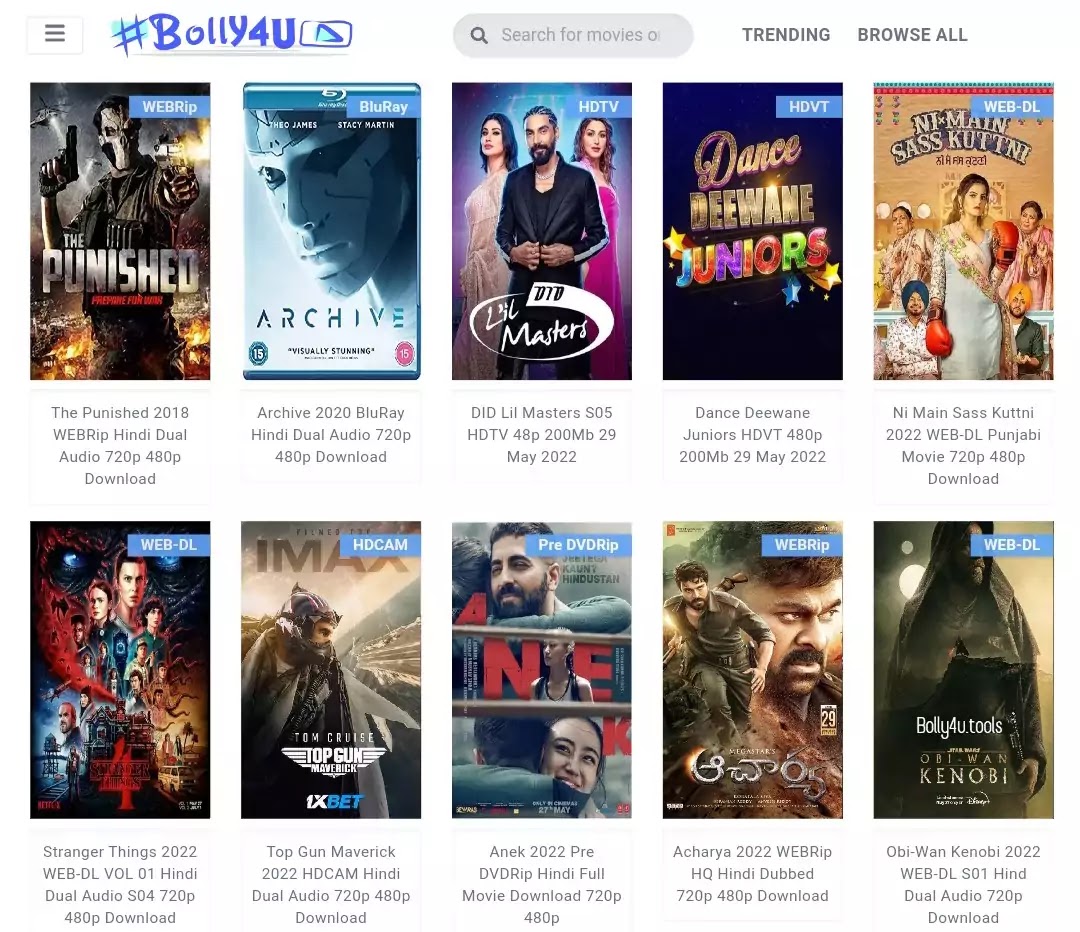The image size is (1080, 932).
Task: Open the Obi-Wan Kenobi poster
Action: pos(963,670)
